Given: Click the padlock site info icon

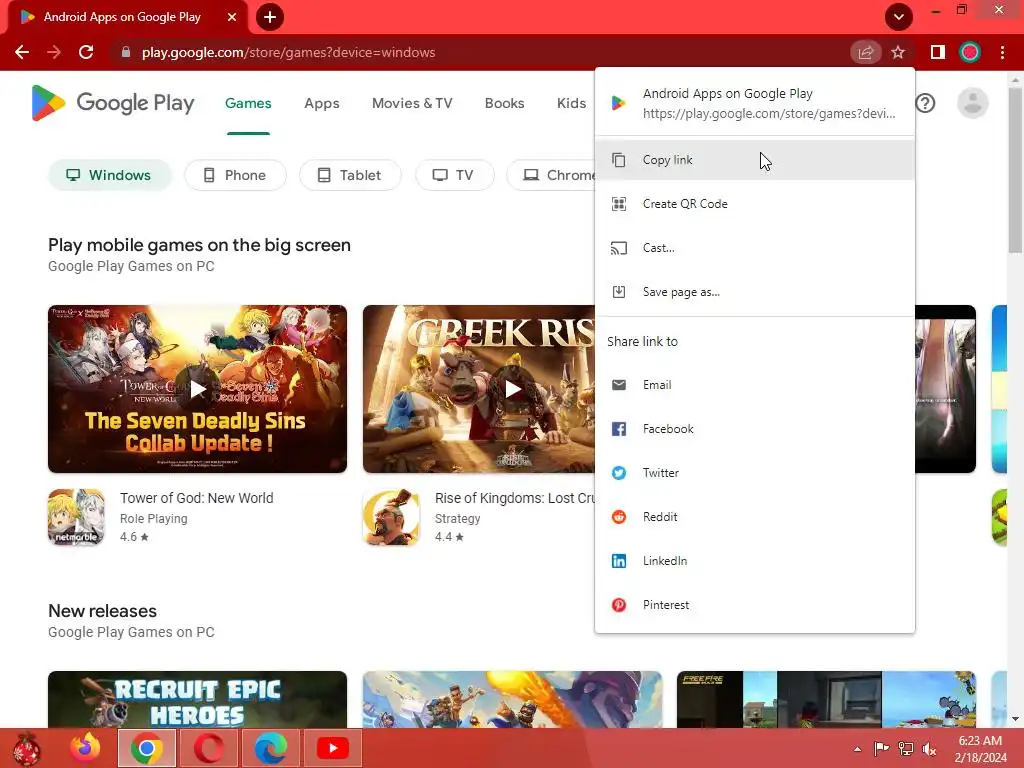Looking at the screenshot, I should pos(126,52).
